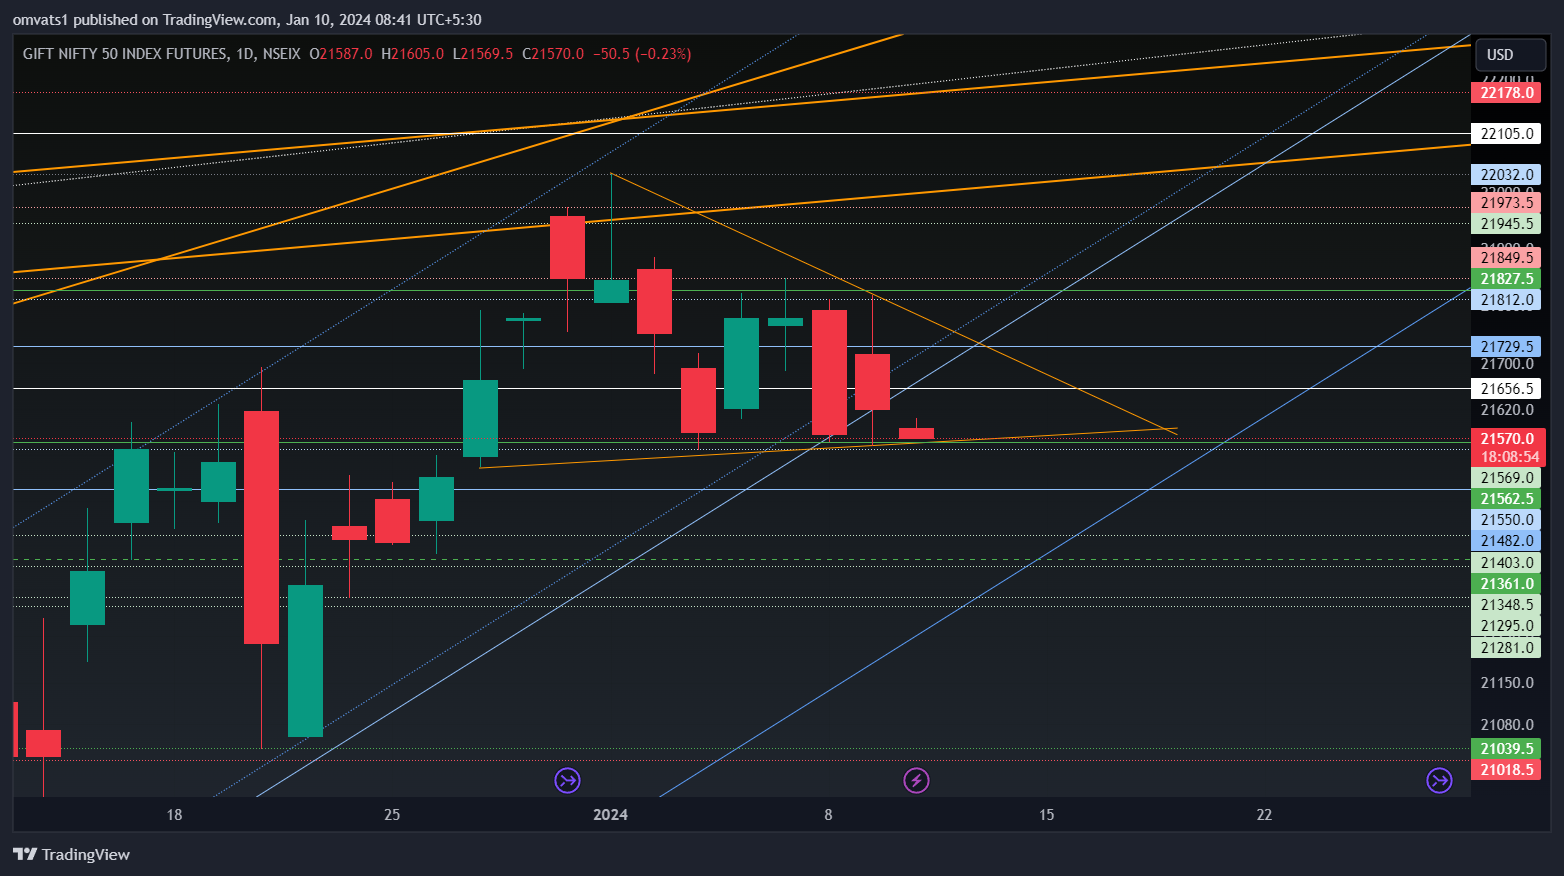Select the 21550.0 price label

[1506, 520]
